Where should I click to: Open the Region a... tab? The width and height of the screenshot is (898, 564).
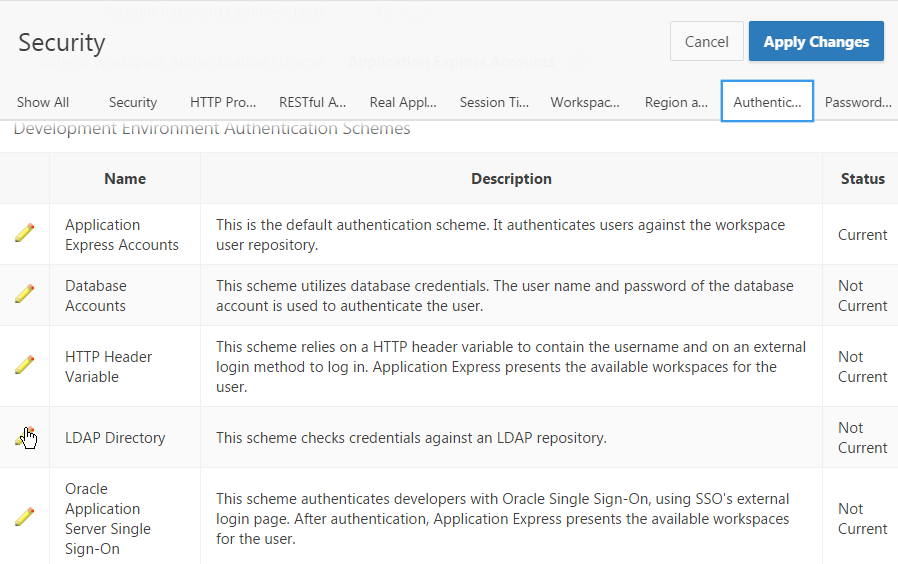pos(676,102)
